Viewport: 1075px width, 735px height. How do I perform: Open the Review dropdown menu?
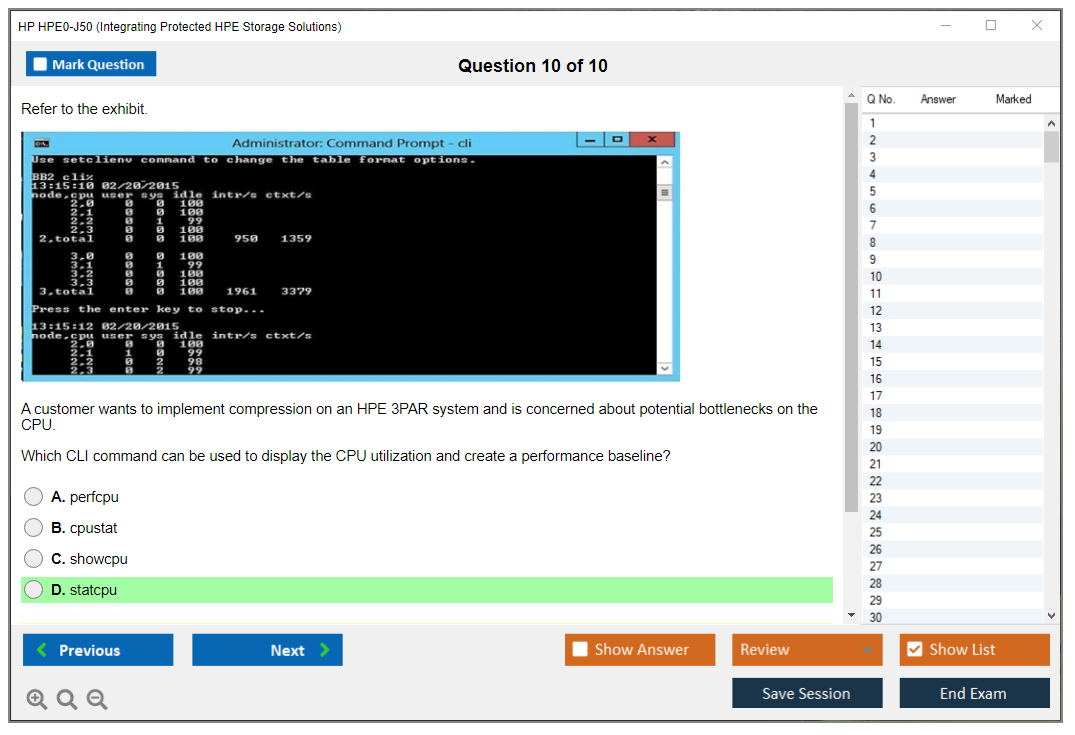coord(807,650)
